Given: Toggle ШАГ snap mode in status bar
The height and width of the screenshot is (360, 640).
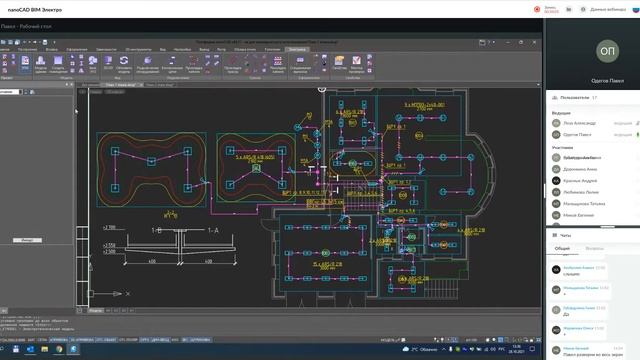Looking at the screenshot, I should tap(31, 340).
